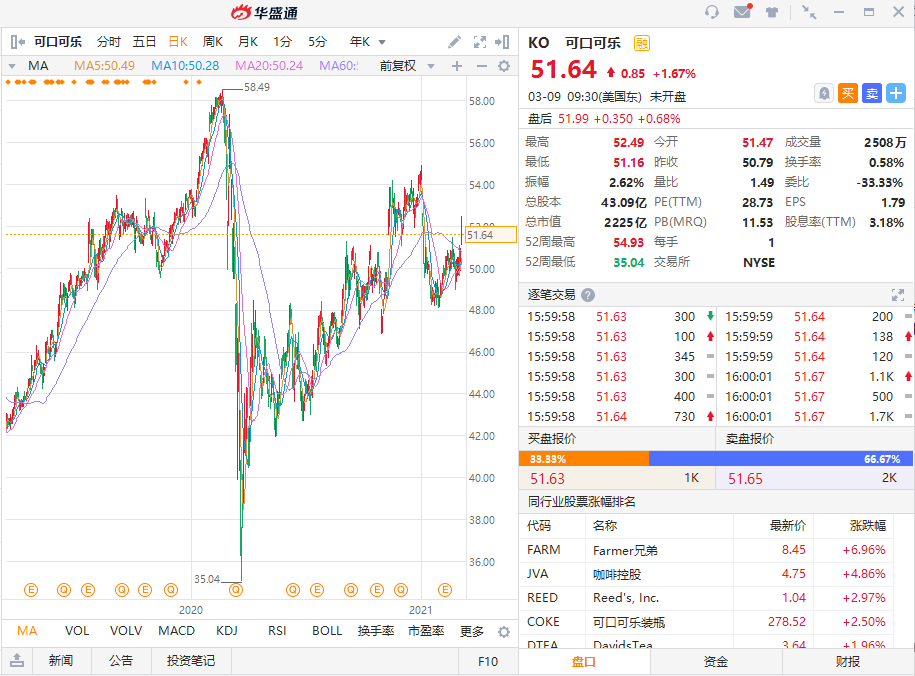Switch to 财报 tab

point(847,662)
